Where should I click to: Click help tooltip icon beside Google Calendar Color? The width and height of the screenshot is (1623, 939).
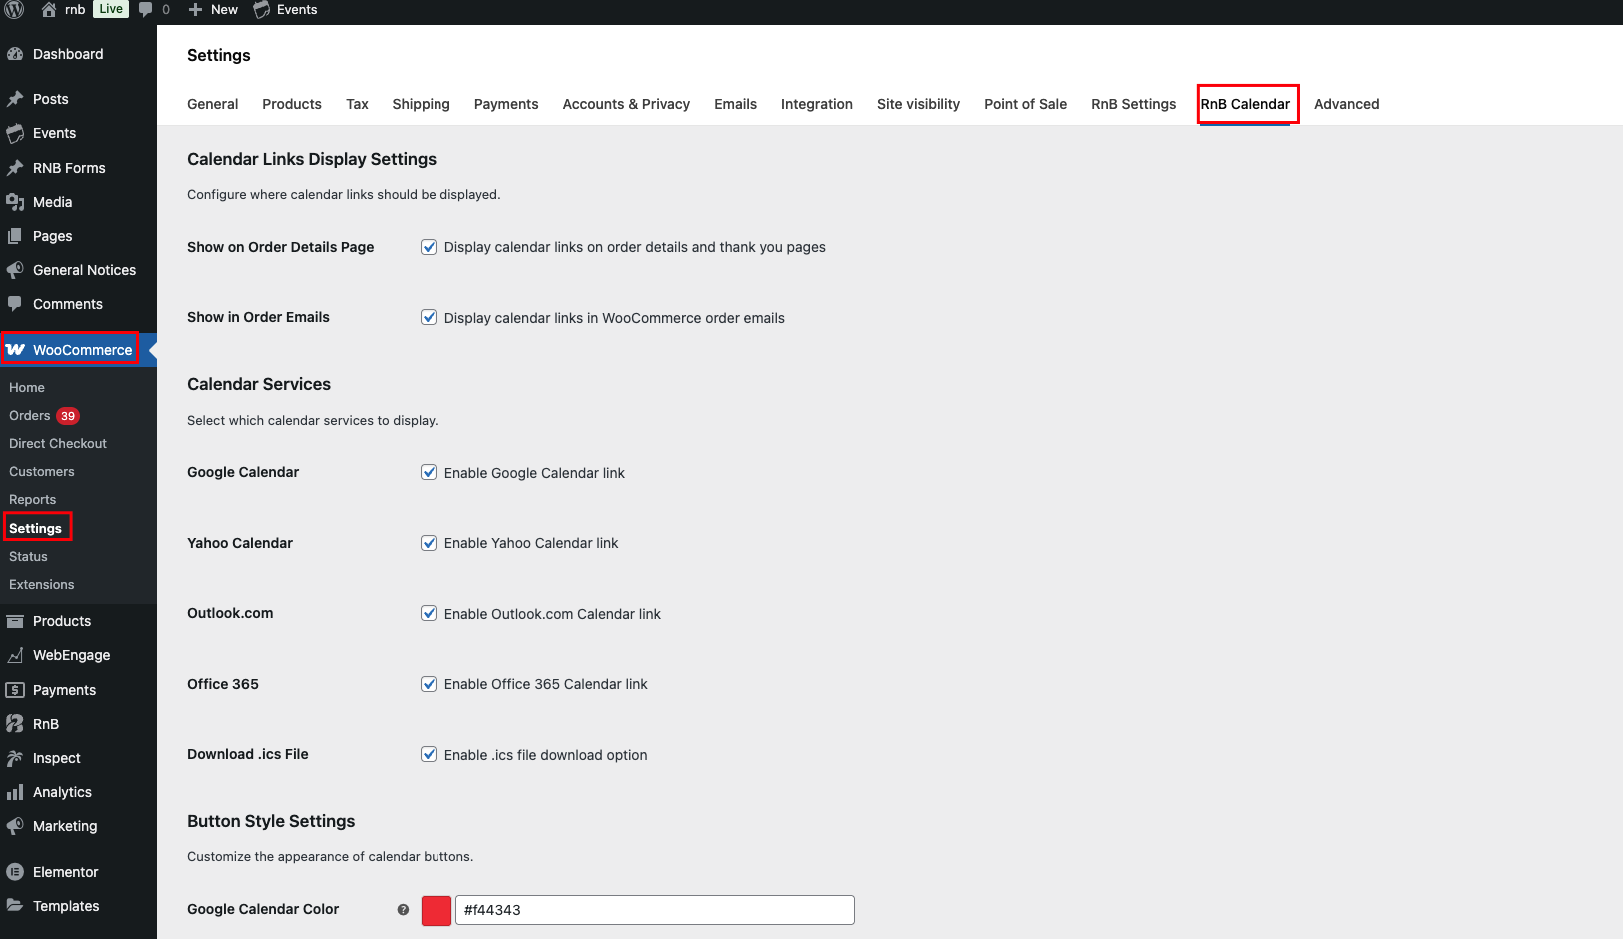[x=403, y=910]
